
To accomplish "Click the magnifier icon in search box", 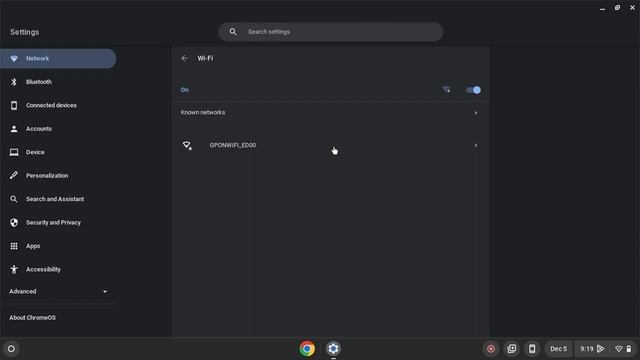I will 233,32.
